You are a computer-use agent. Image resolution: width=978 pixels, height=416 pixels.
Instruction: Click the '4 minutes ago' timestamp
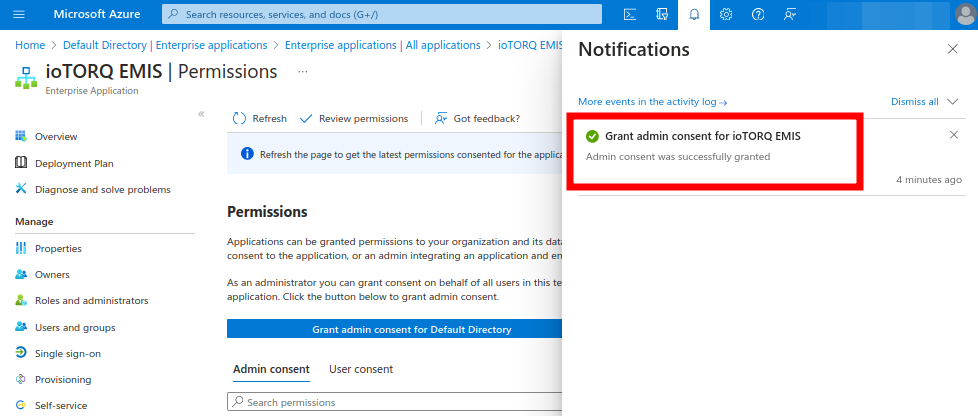tap(929, 180)
